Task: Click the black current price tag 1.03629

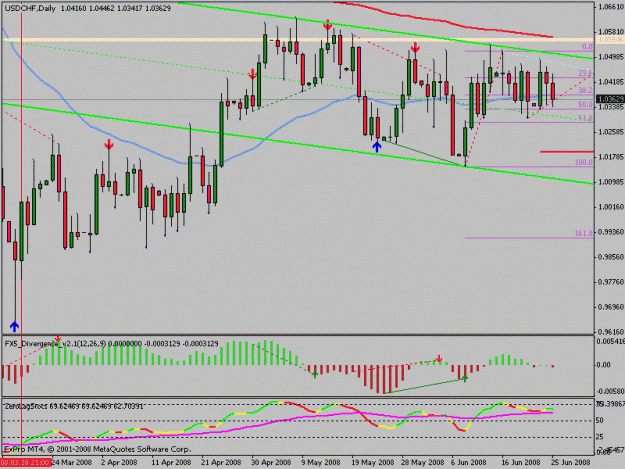Action: (610, 99)
